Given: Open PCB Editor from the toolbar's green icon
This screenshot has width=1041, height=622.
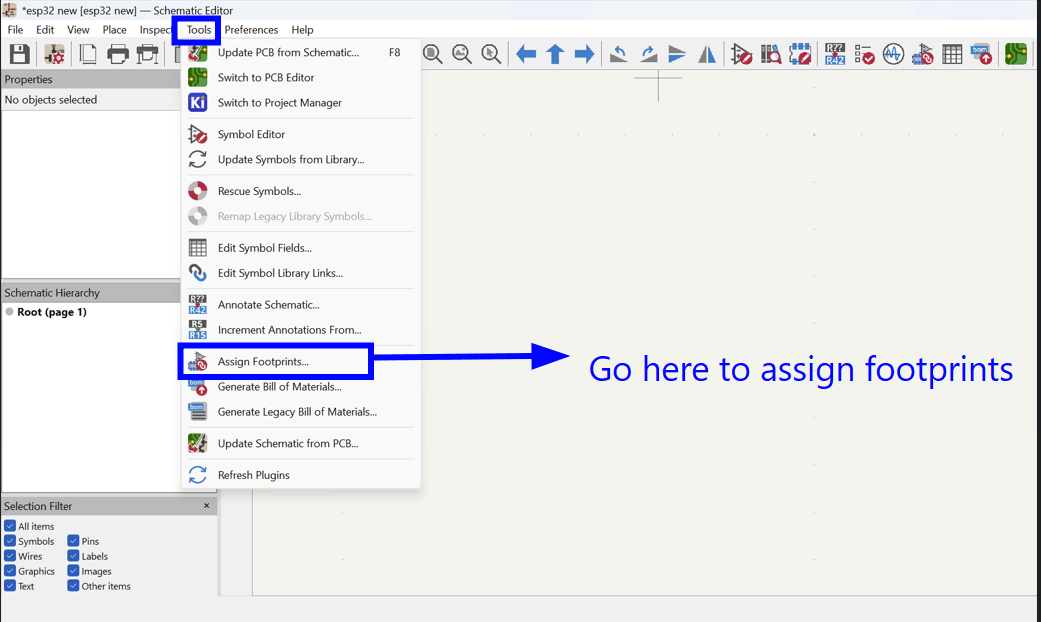Looking at the screenshot, I should 1016,54.
